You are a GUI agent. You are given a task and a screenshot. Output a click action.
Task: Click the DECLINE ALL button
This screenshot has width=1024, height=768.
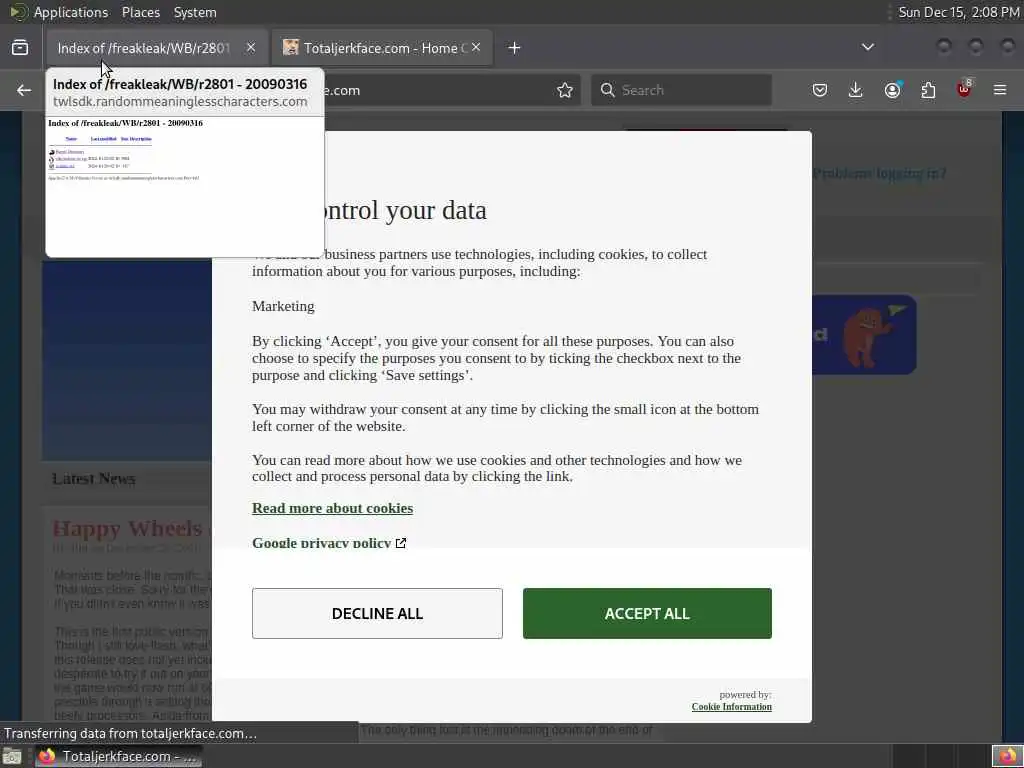click(x=377, y=613)
